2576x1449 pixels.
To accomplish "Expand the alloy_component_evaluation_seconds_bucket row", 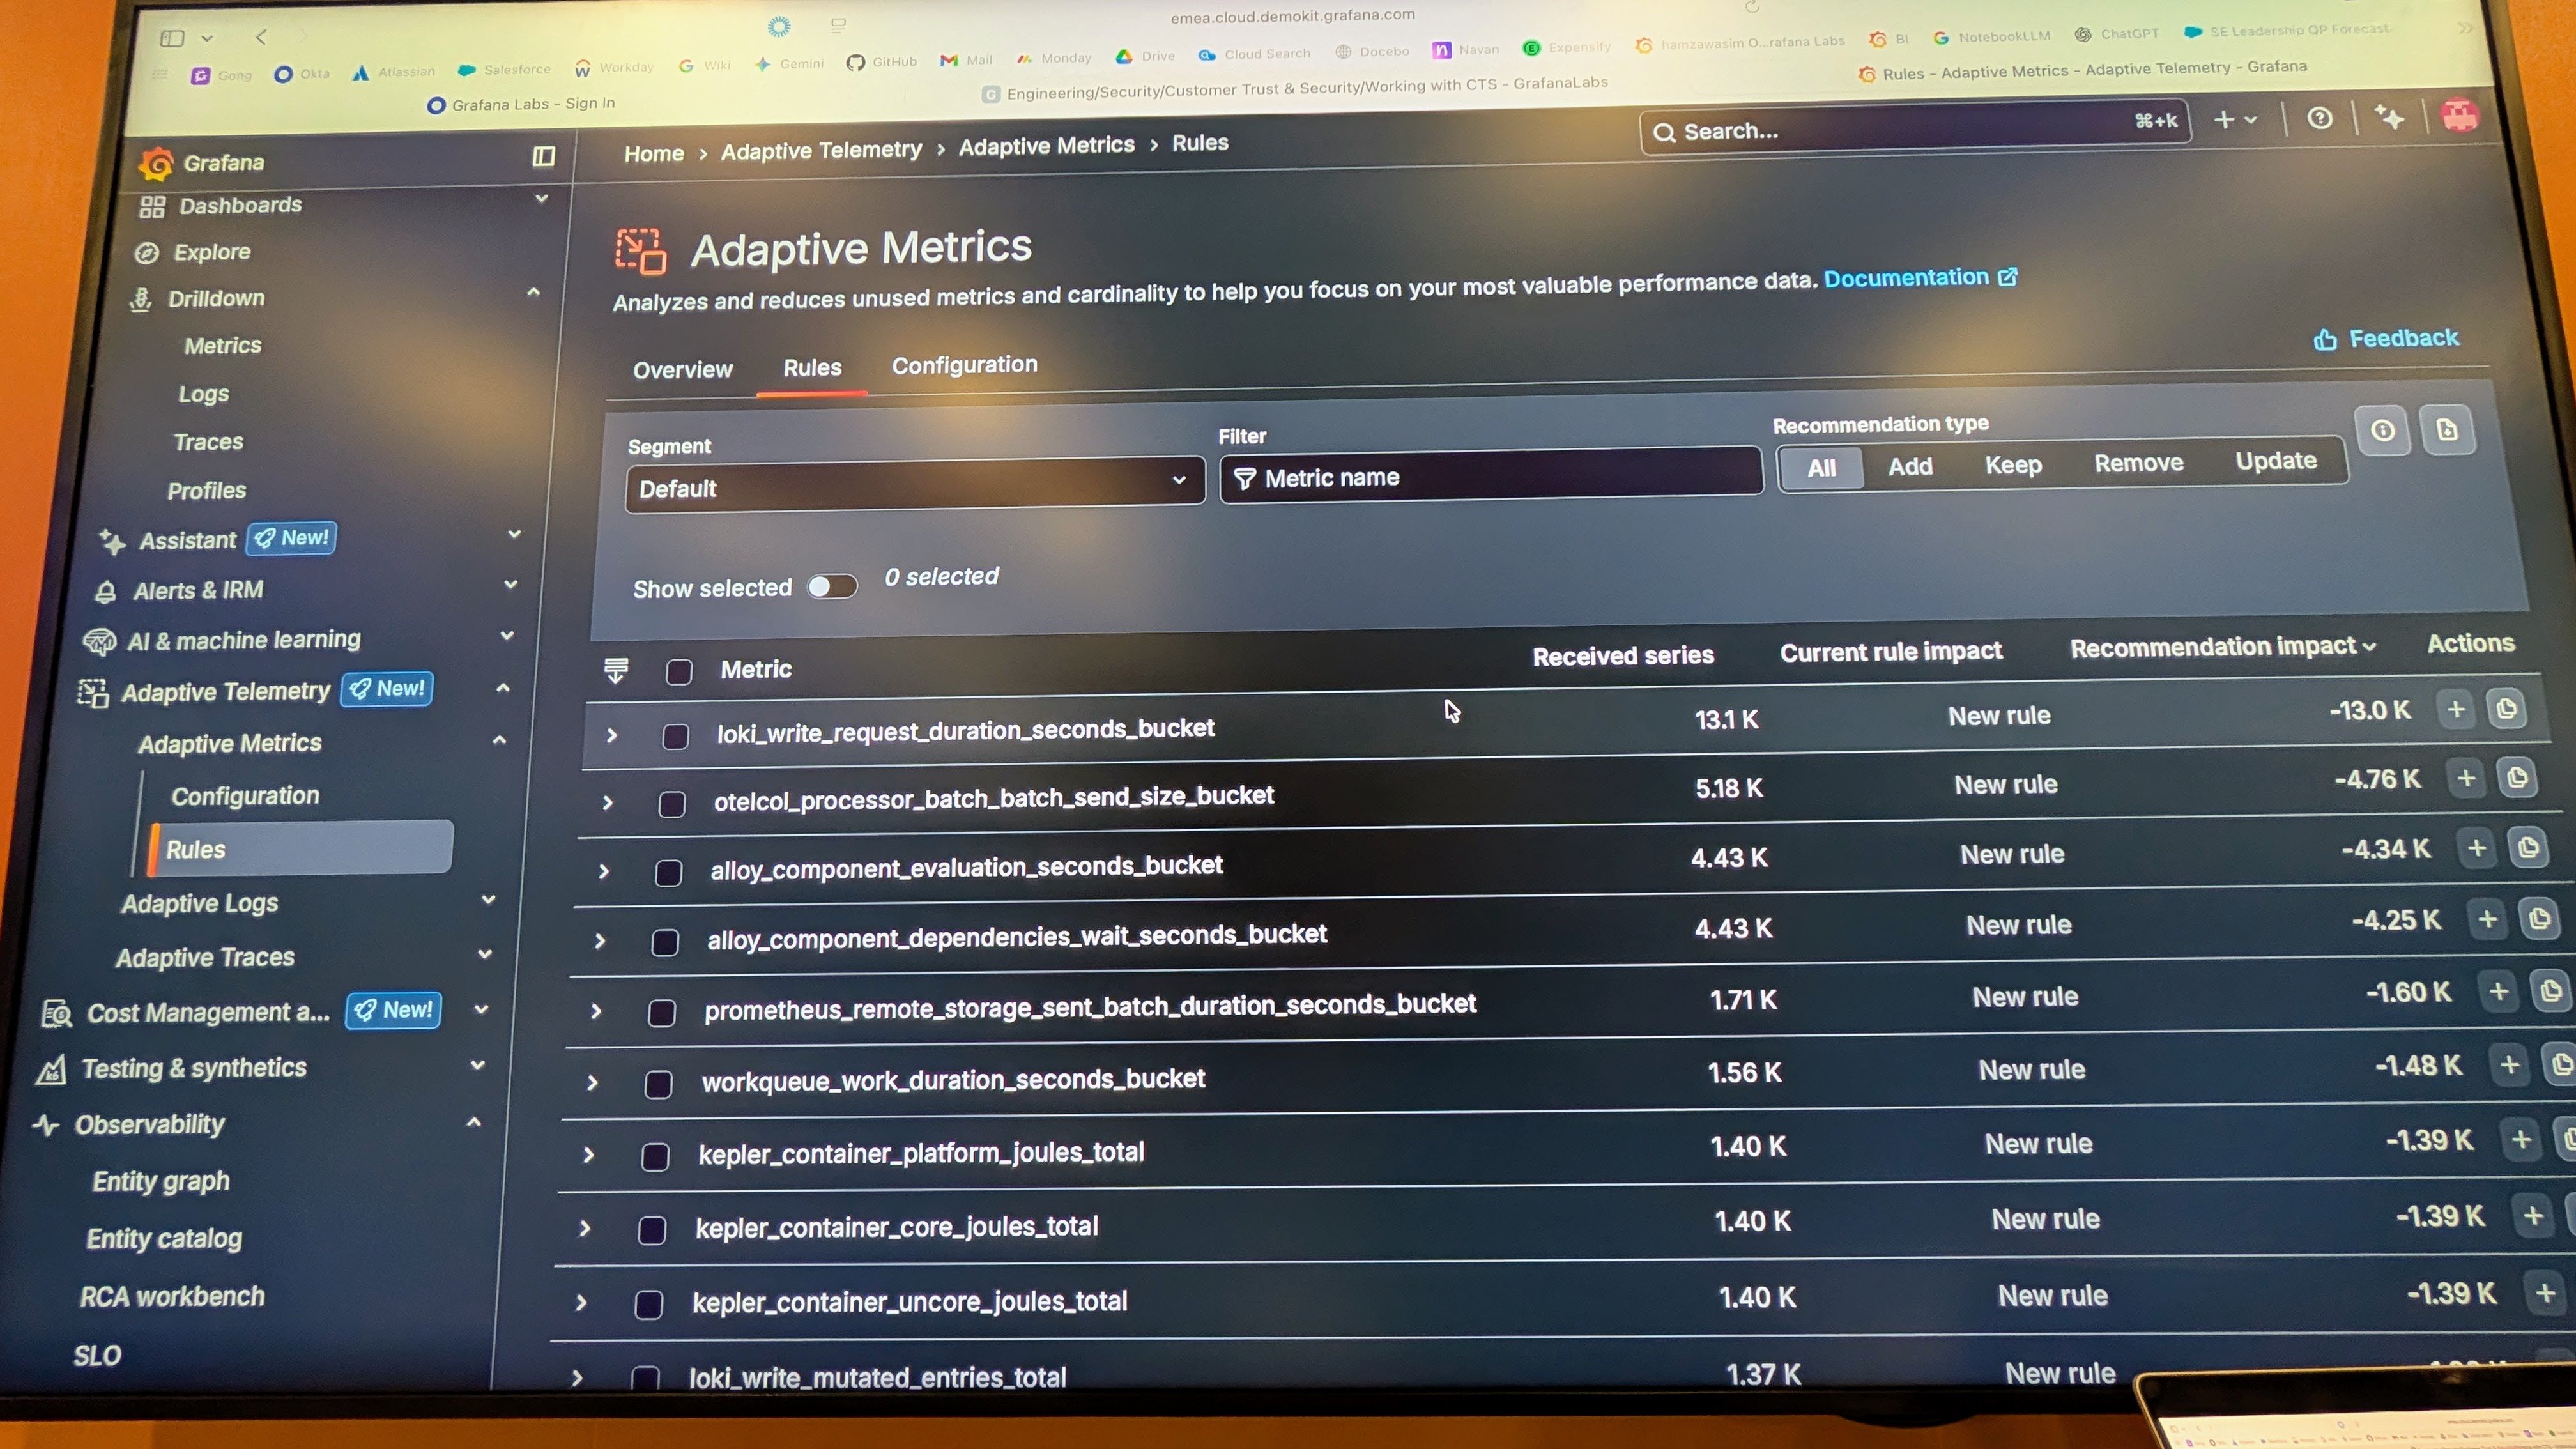I will pos(604,871).
